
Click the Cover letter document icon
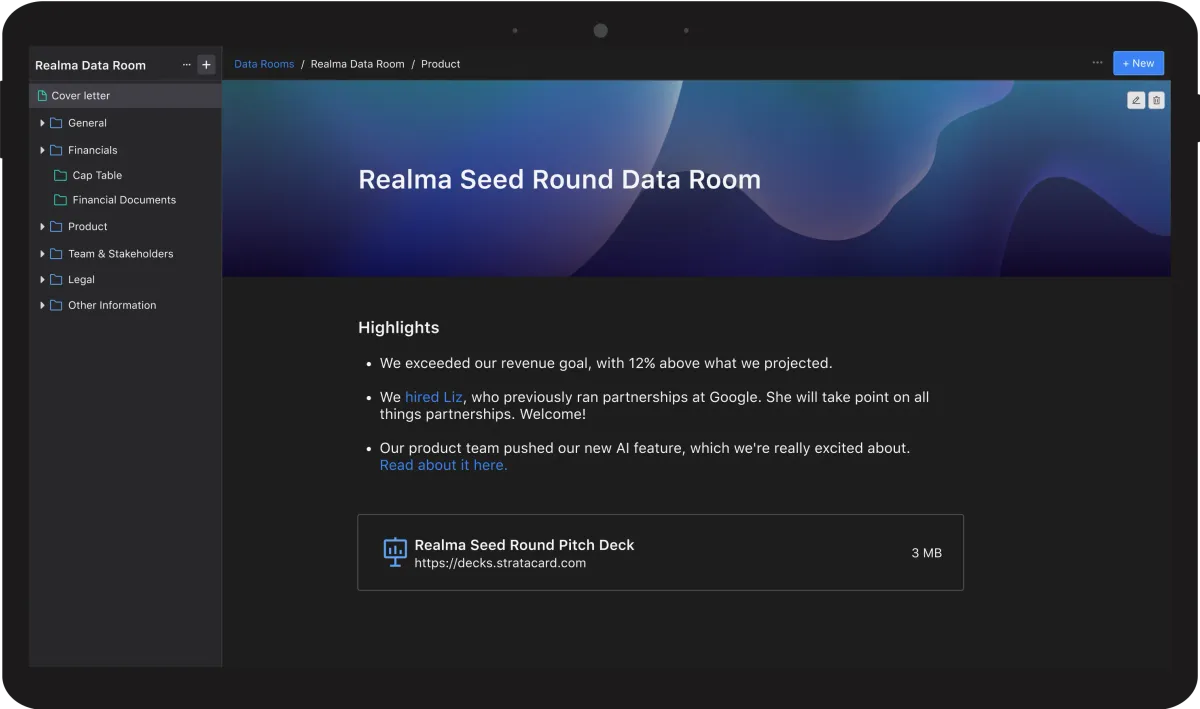pyautogui.click(x=40, y=95)
